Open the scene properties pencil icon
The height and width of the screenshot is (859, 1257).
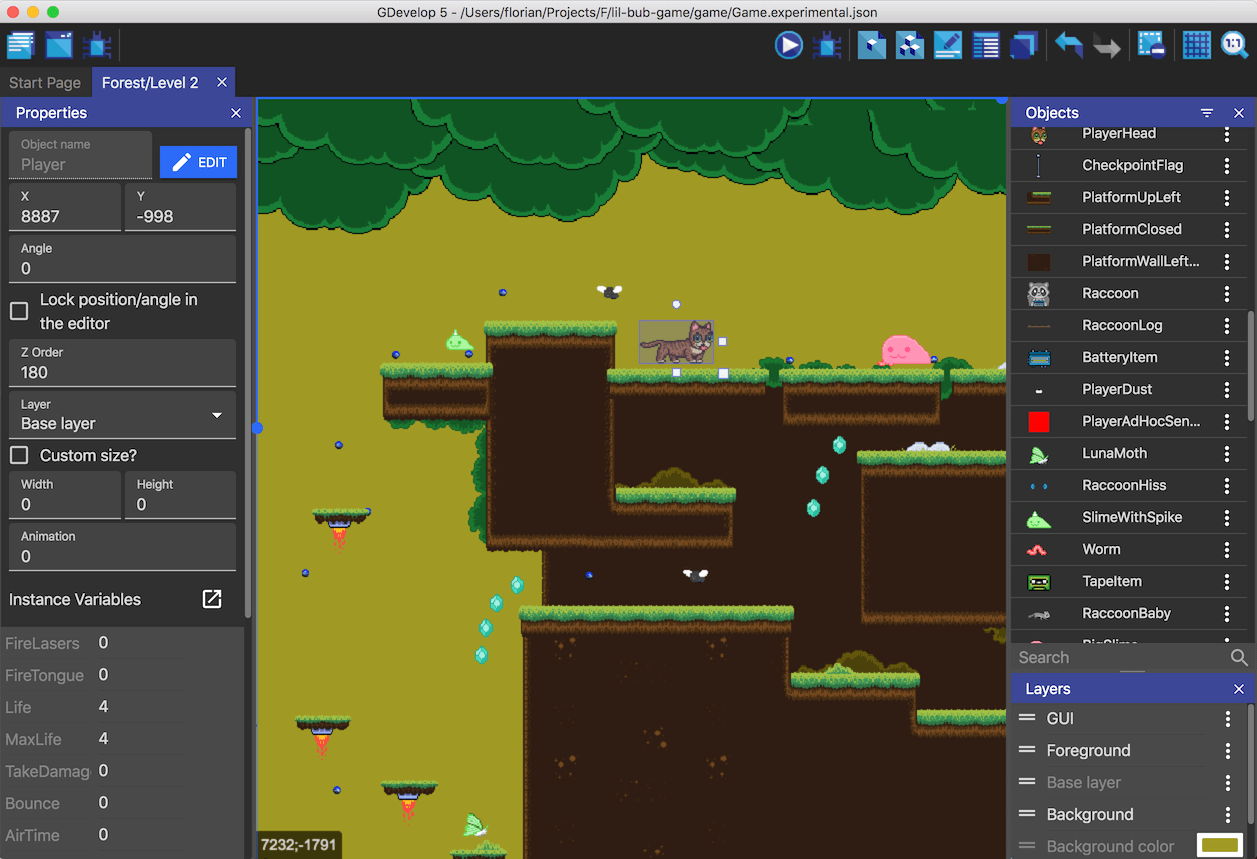point(947,44)
